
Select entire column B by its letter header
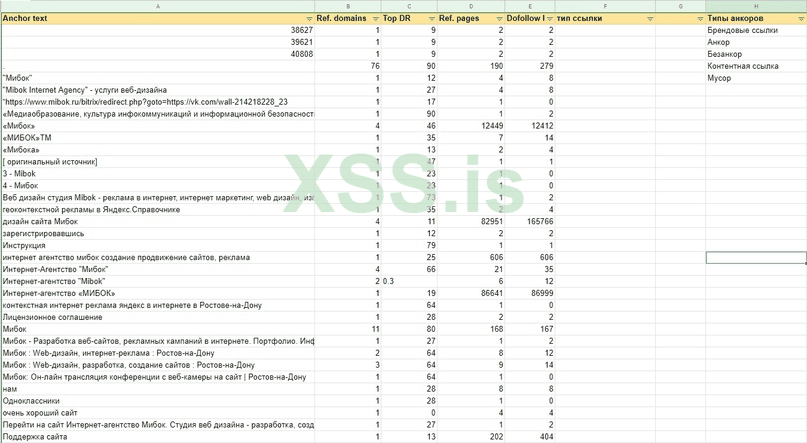coord(348,6)
